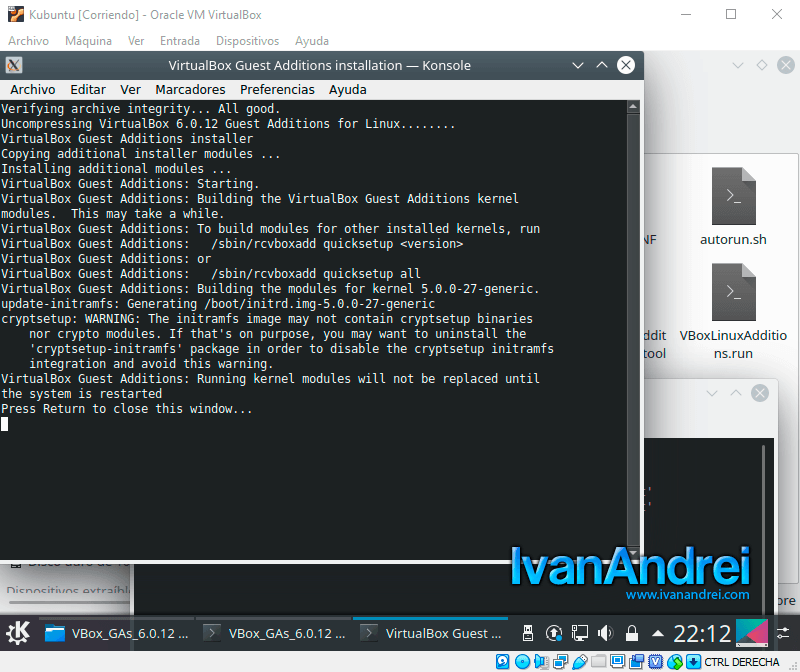
Task: Open Konsole Ver menu
Action: tap(130, 90)
